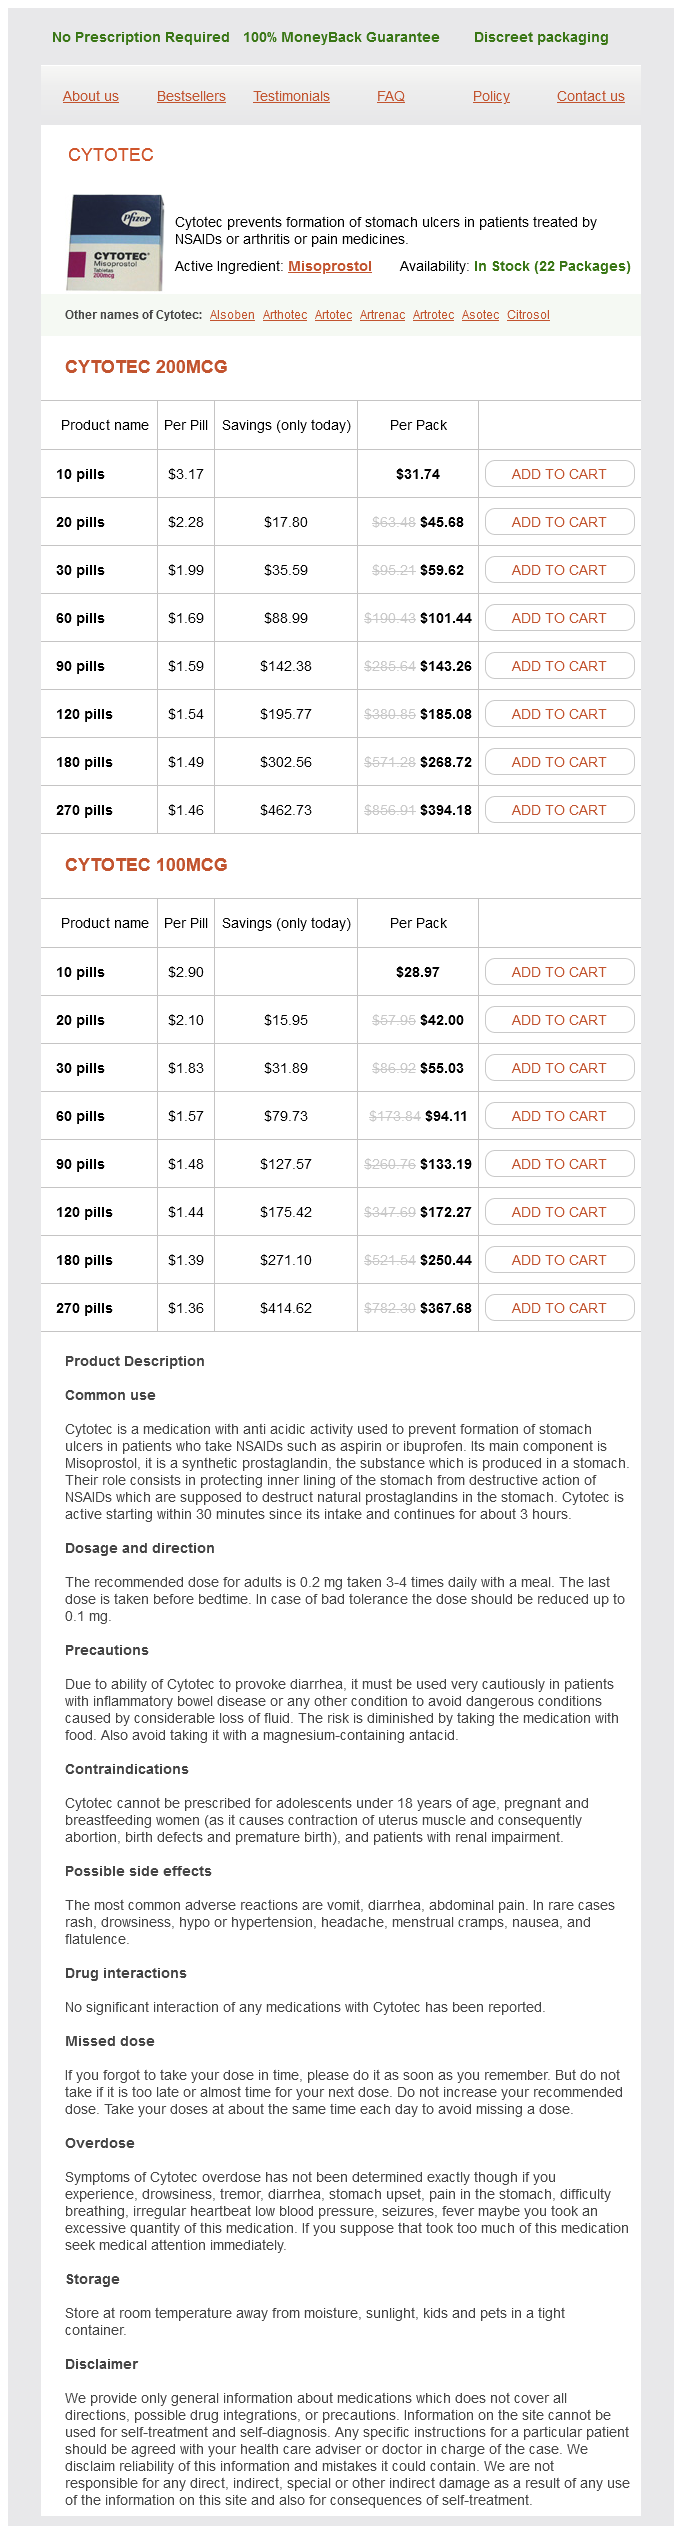Open the Policy page link
This screenshot has height=2534, width=682.
[x=491, y=96]
